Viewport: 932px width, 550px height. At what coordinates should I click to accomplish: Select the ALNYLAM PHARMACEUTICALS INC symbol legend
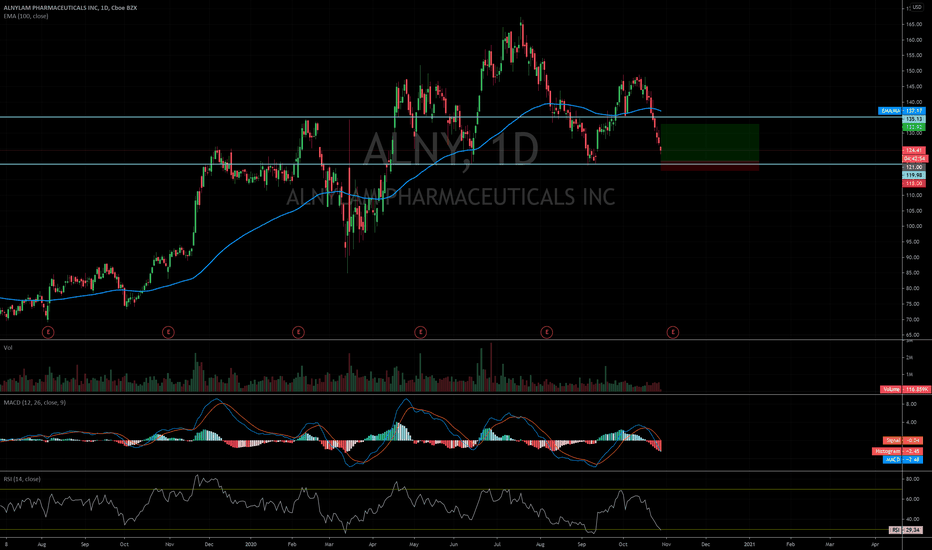pyautogui.click(x=70, y=8)
